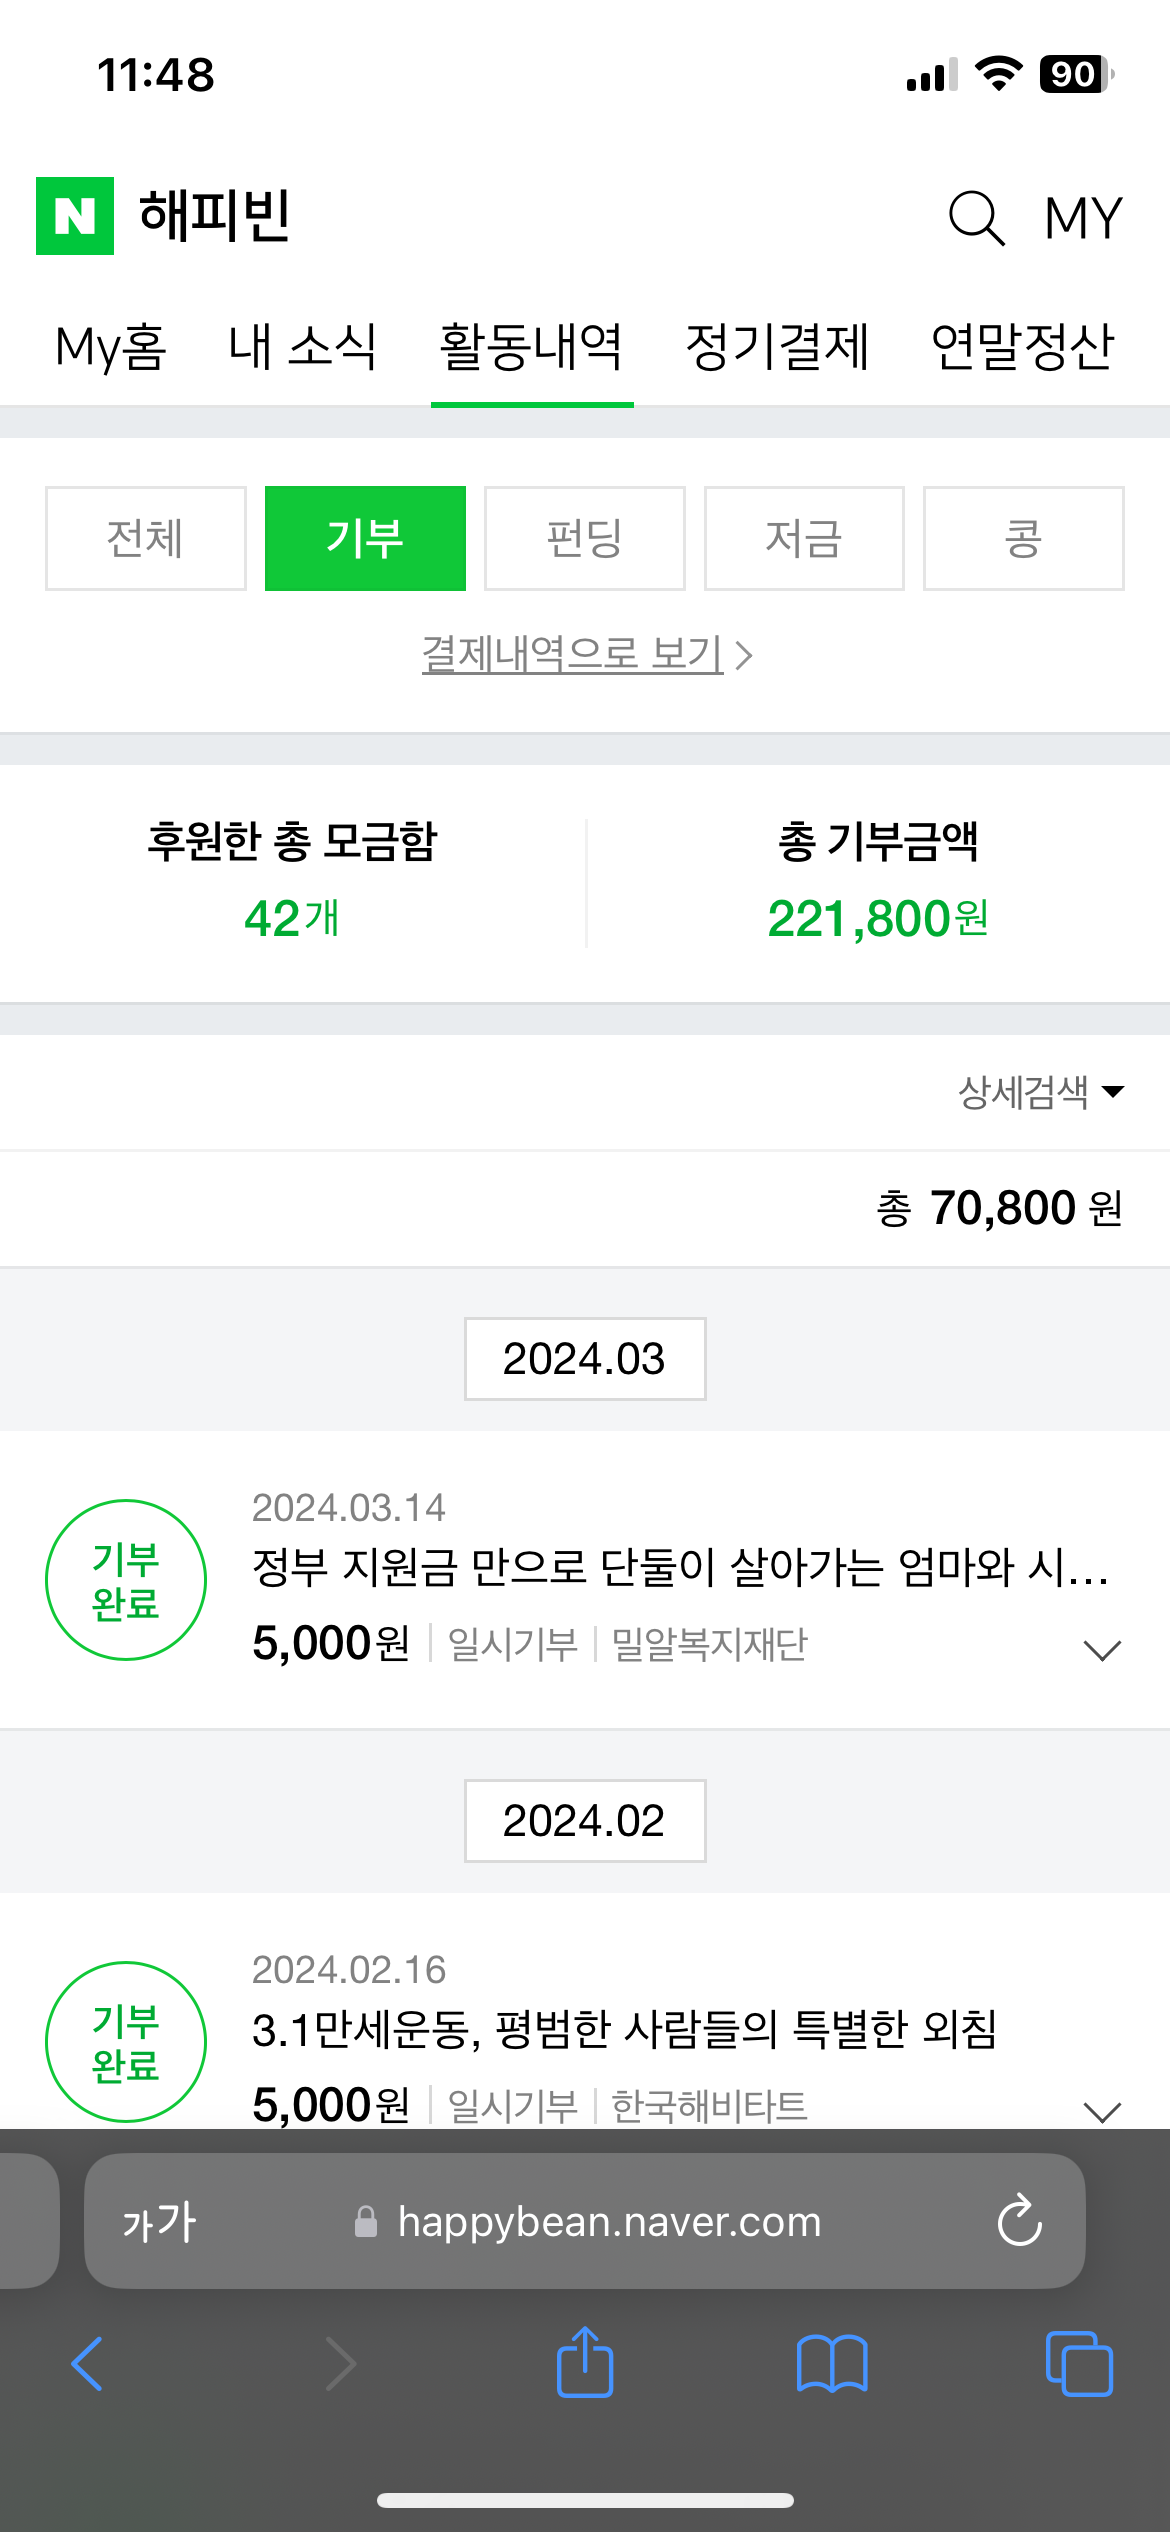Switch to the 정기결제 tab
The width and height of the screenshot is (1170, 2532).
point(777,348)
